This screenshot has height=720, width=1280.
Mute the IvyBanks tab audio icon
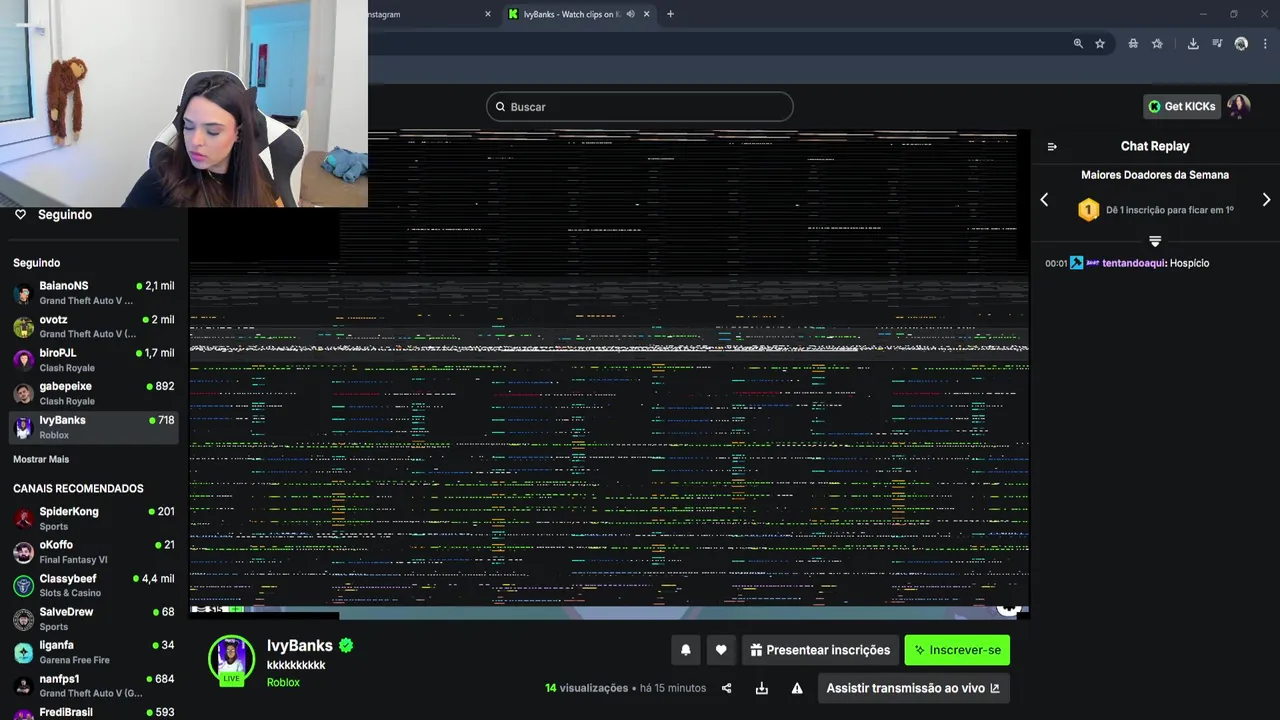pyautogui.click(x=630, y=14)
